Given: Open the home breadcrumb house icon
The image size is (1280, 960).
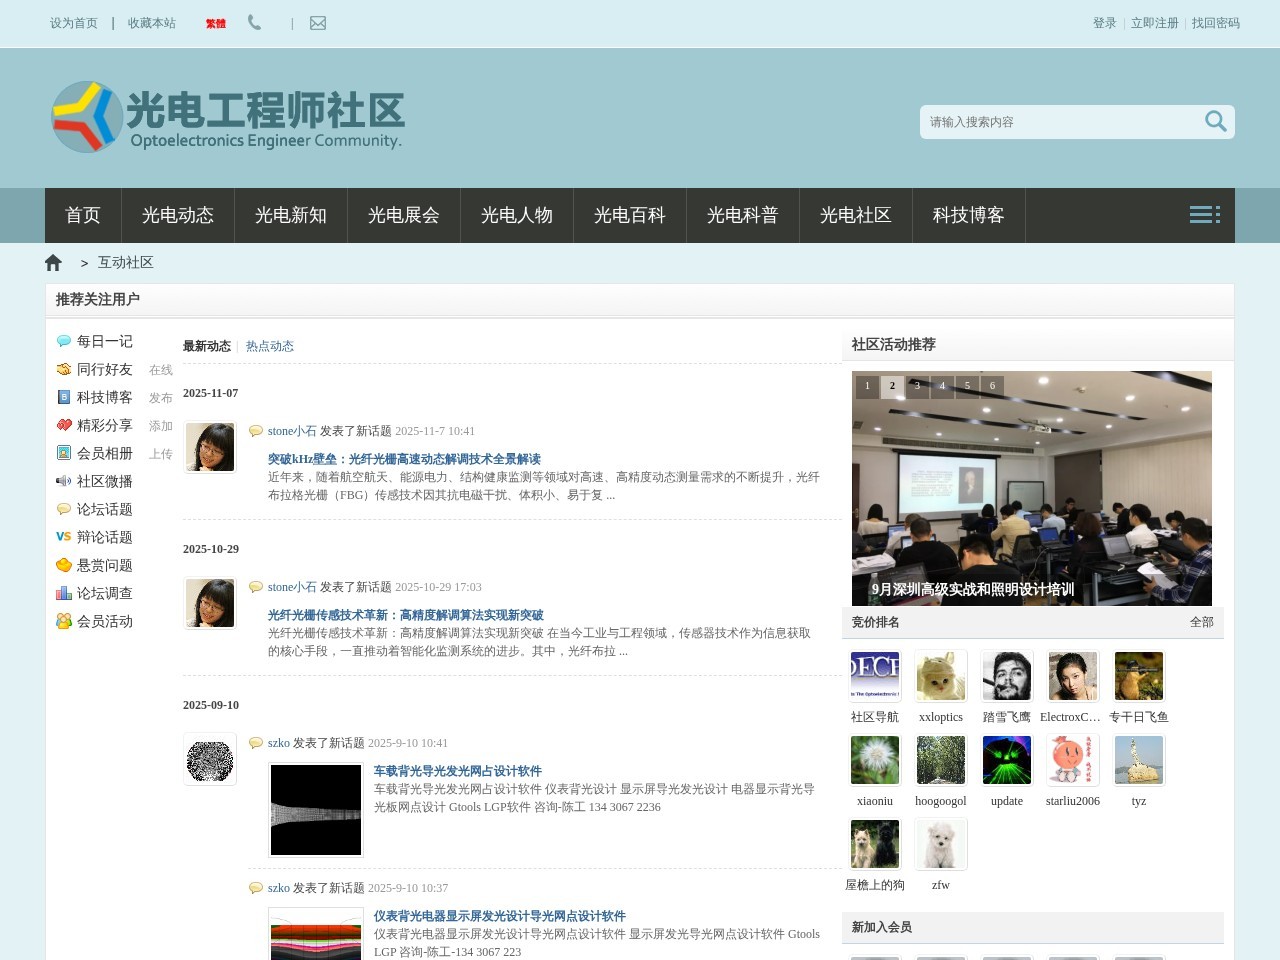Looking at the screenshot, I should pos(53,262).
